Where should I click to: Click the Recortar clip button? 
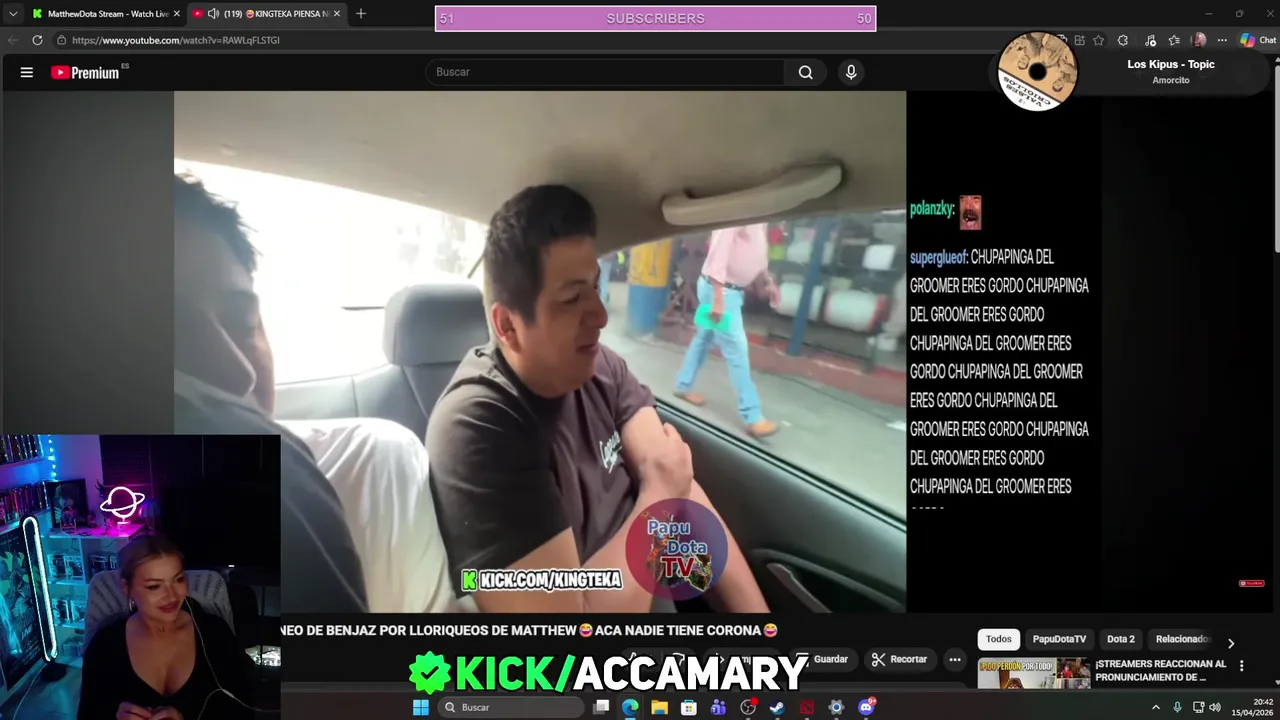coord(899,659)
